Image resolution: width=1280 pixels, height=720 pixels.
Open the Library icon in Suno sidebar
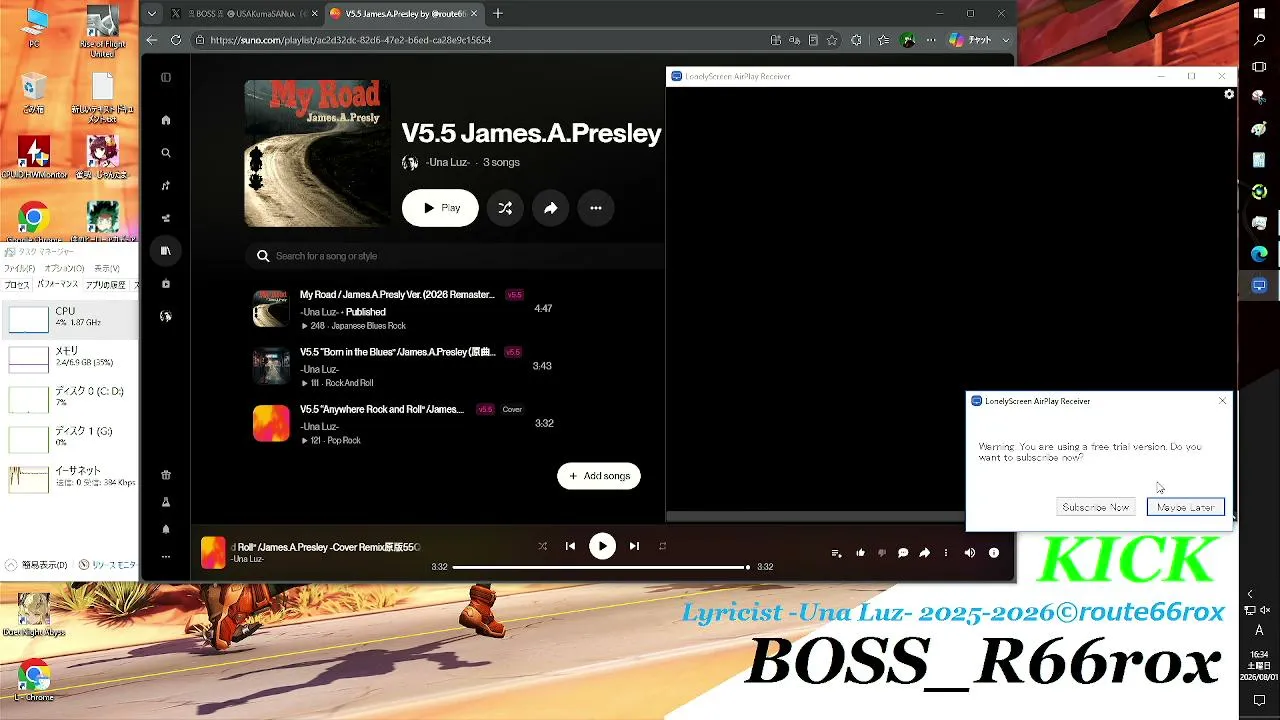pos(166,251)
